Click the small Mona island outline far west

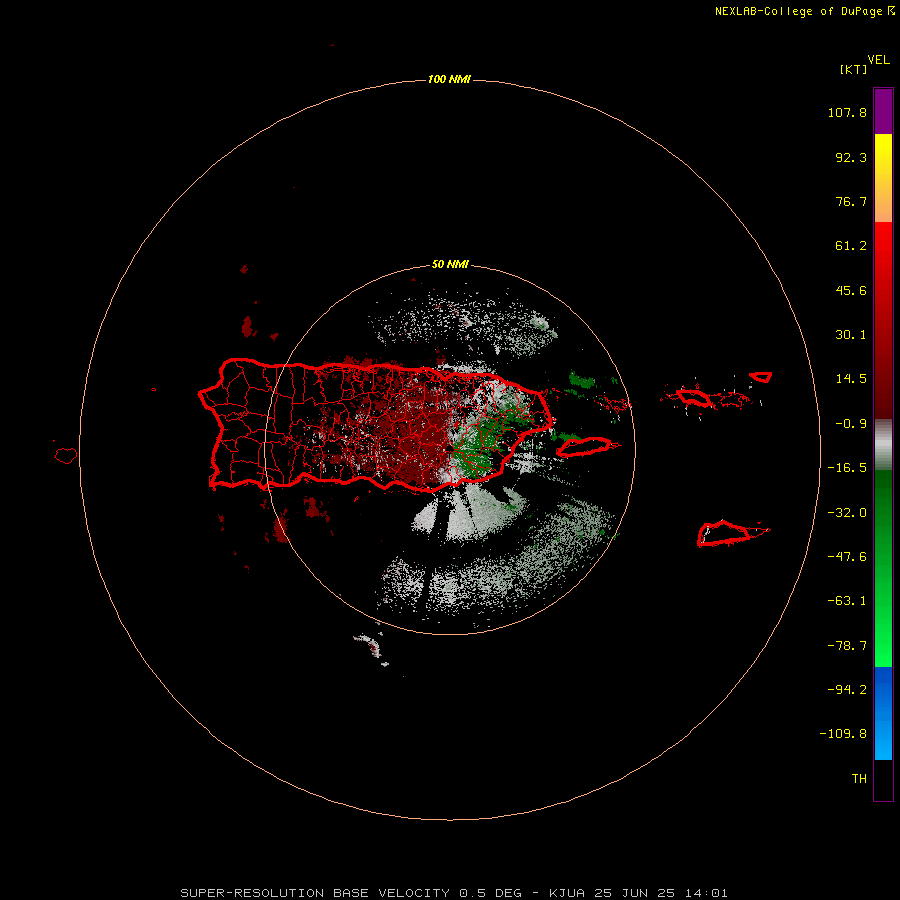(66, 456)
